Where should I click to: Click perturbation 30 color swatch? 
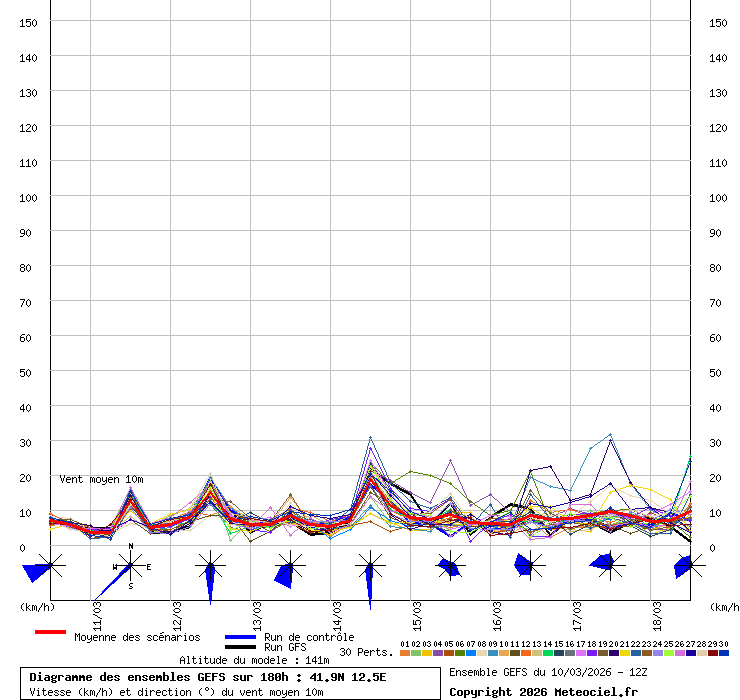pyautogui.click(x=724, y=653)
